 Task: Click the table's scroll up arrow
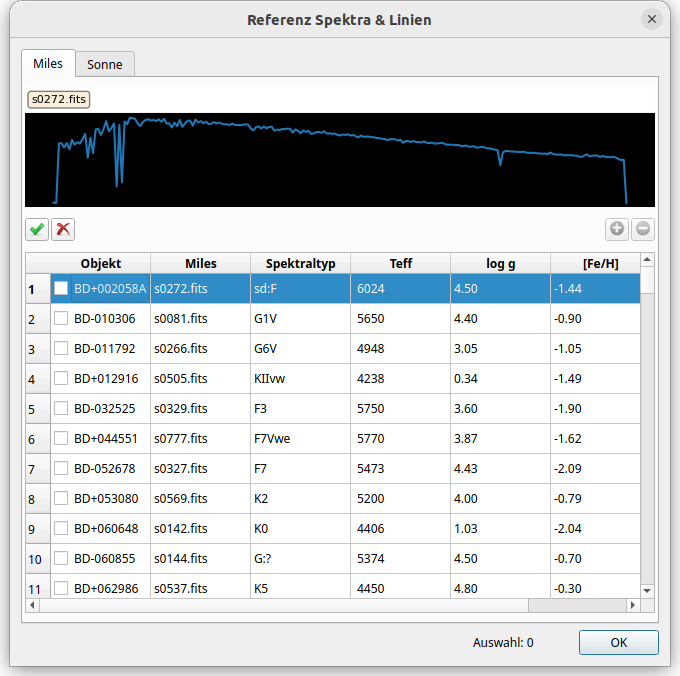[647, 260]
